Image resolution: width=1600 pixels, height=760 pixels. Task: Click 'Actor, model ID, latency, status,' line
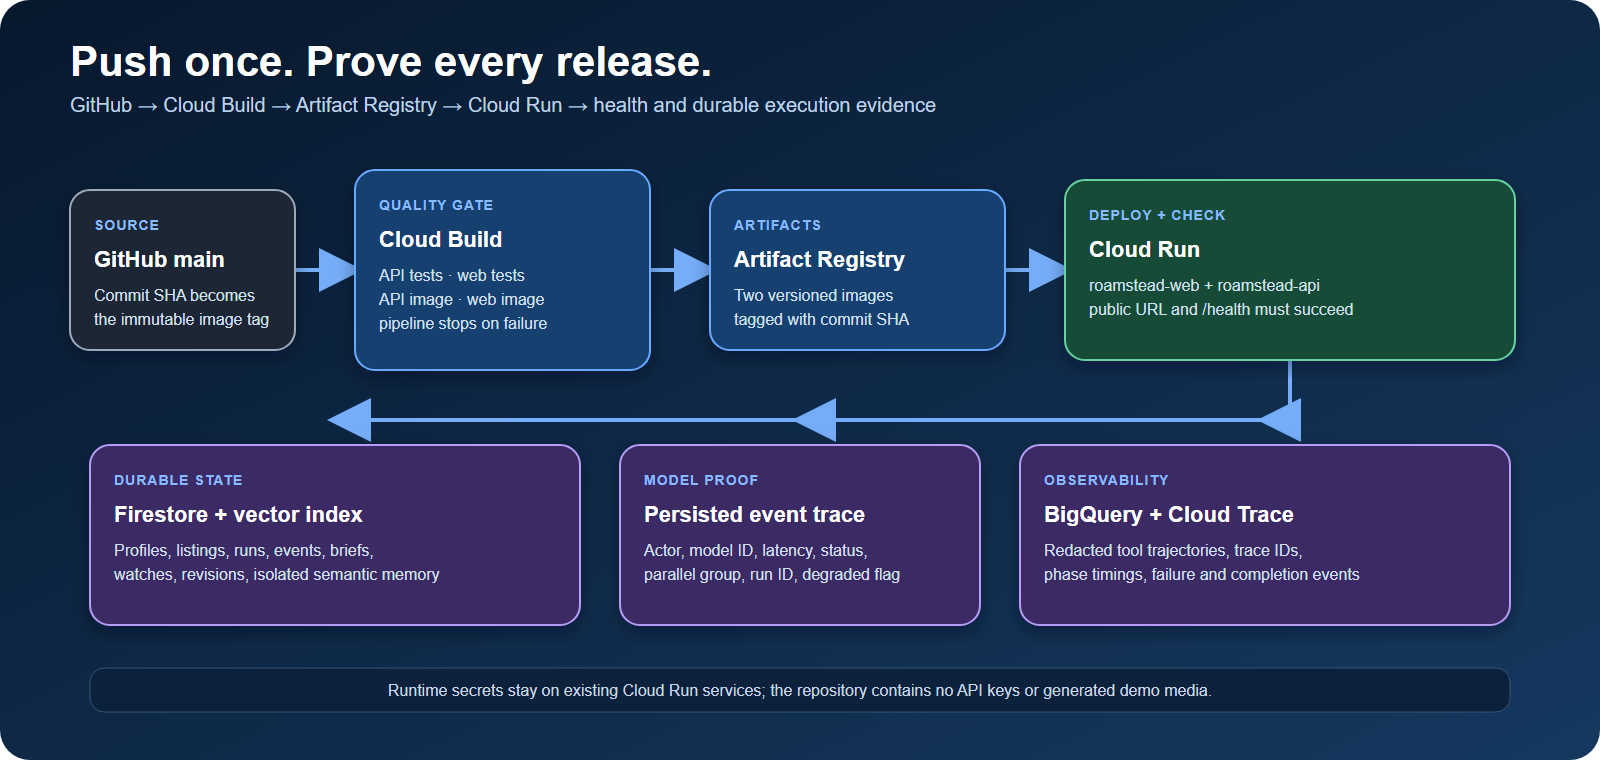pyautogui.click(x=755, y=550)
